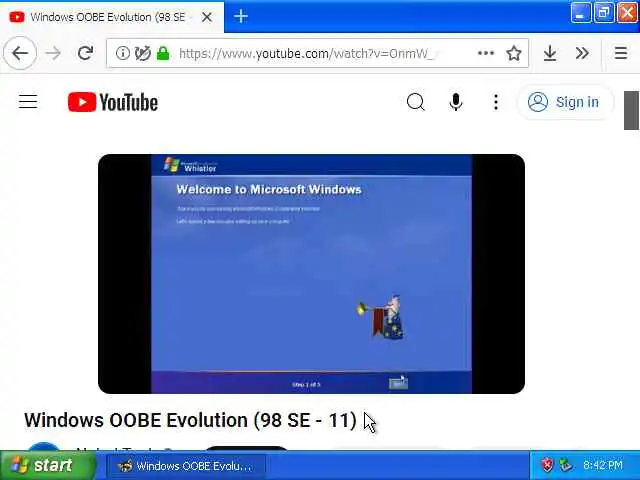Open the Downloads toolbar button
This screenshot has height=480, width=640.
click(550, 53)
